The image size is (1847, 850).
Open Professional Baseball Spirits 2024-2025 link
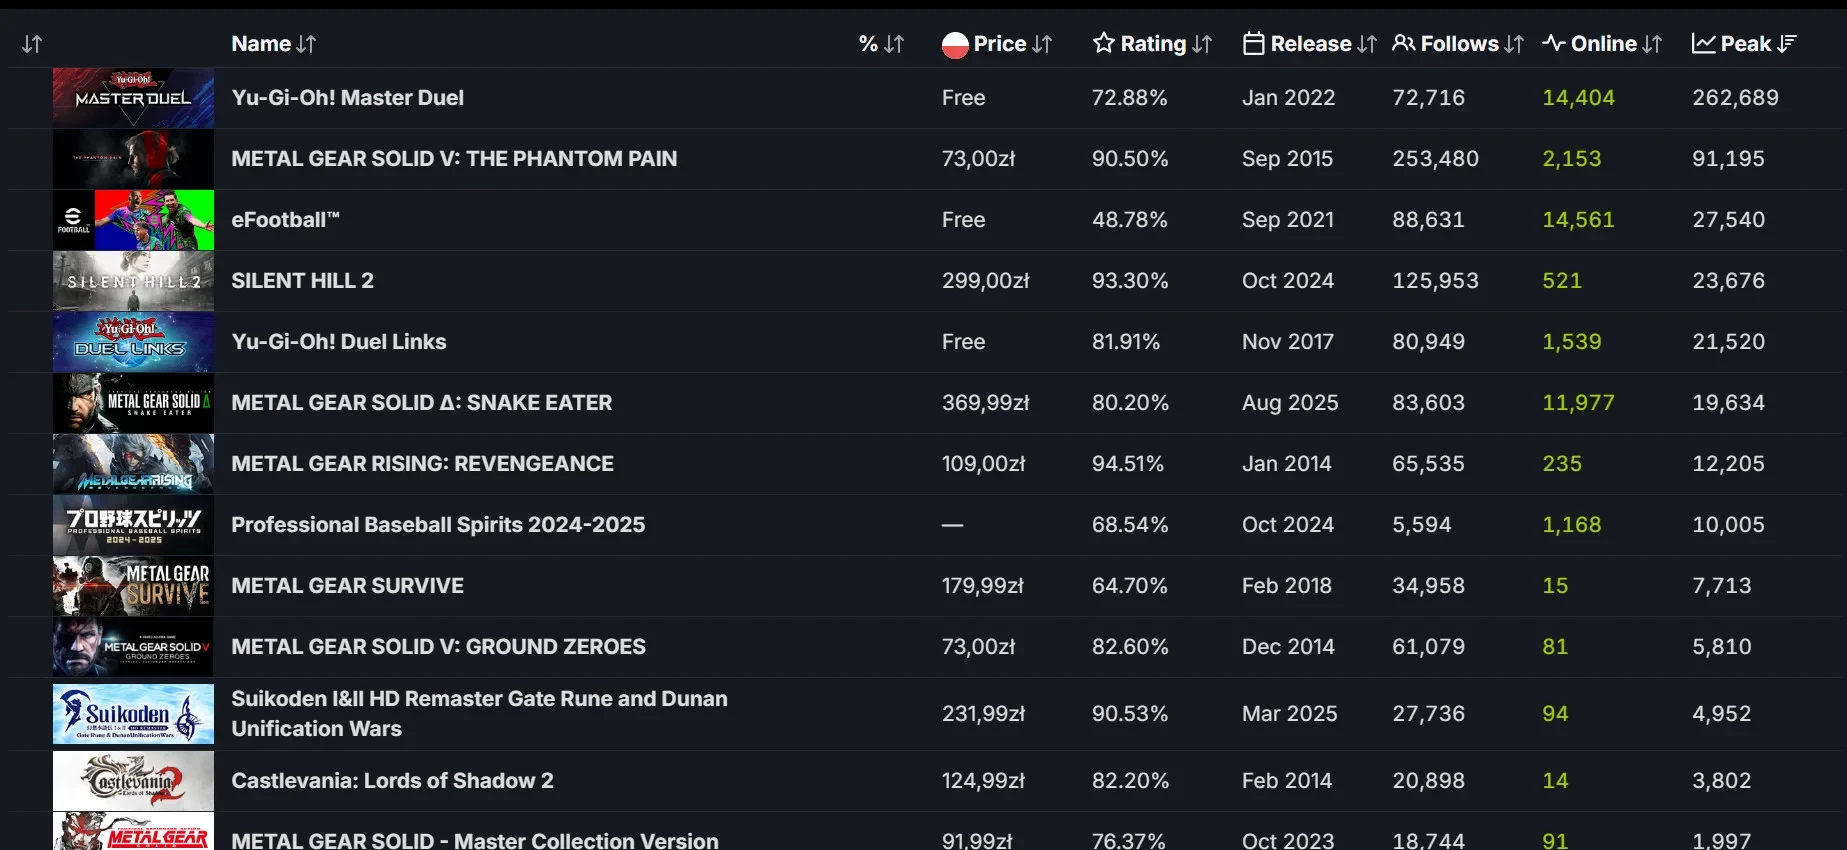click(437, 525)
